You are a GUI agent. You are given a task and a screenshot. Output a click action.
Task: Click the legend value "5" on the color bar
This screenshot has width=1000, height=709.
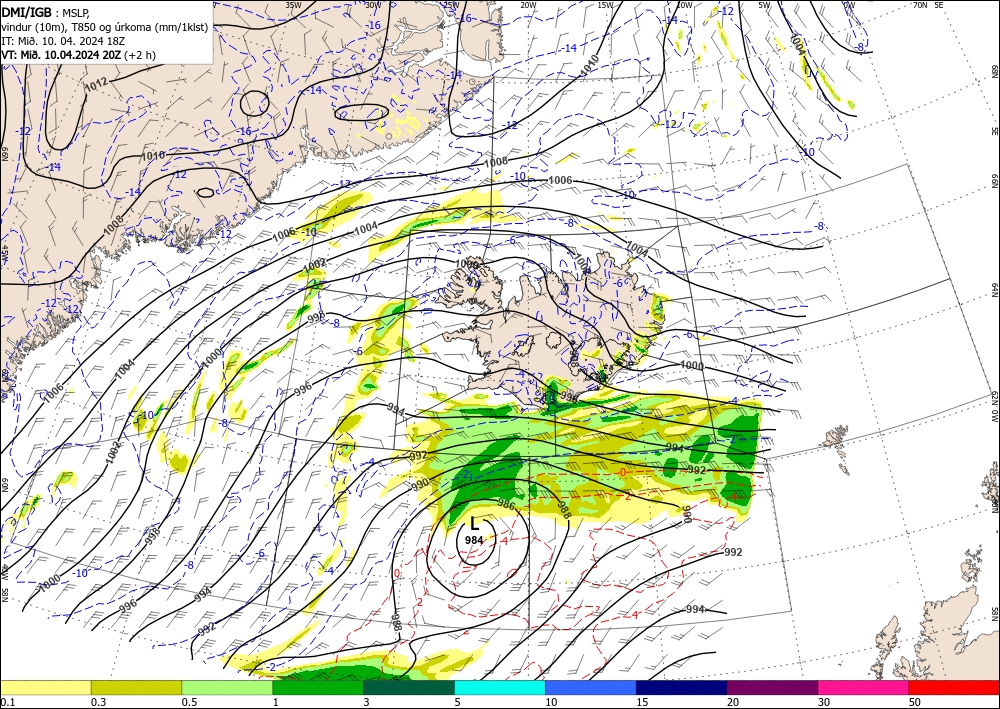(x=458, y=702)
